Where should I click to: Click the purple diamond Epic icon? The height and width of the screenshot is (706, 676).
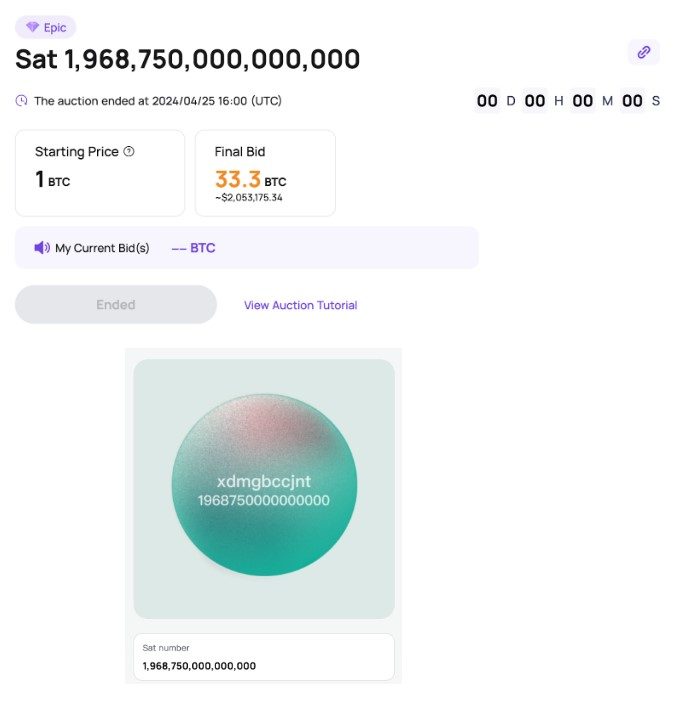point(32,27)
